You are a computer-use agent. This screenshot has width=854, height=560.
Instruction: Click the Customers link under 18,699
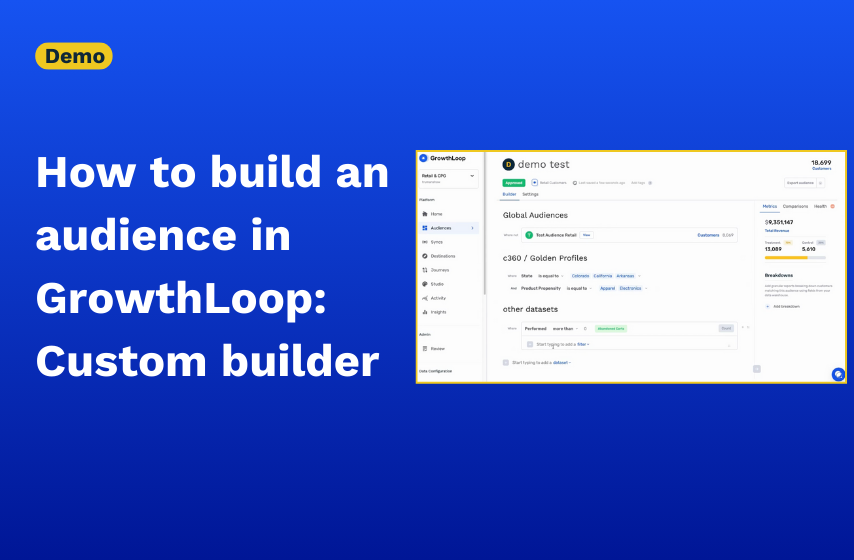pyautogui.click(x=821, y=169)
